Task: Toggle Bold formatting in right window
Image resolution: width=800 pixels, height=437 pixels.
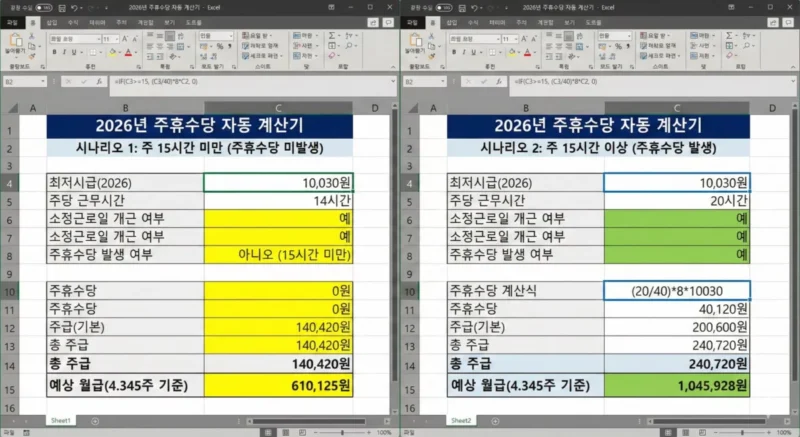Action: 454,52
